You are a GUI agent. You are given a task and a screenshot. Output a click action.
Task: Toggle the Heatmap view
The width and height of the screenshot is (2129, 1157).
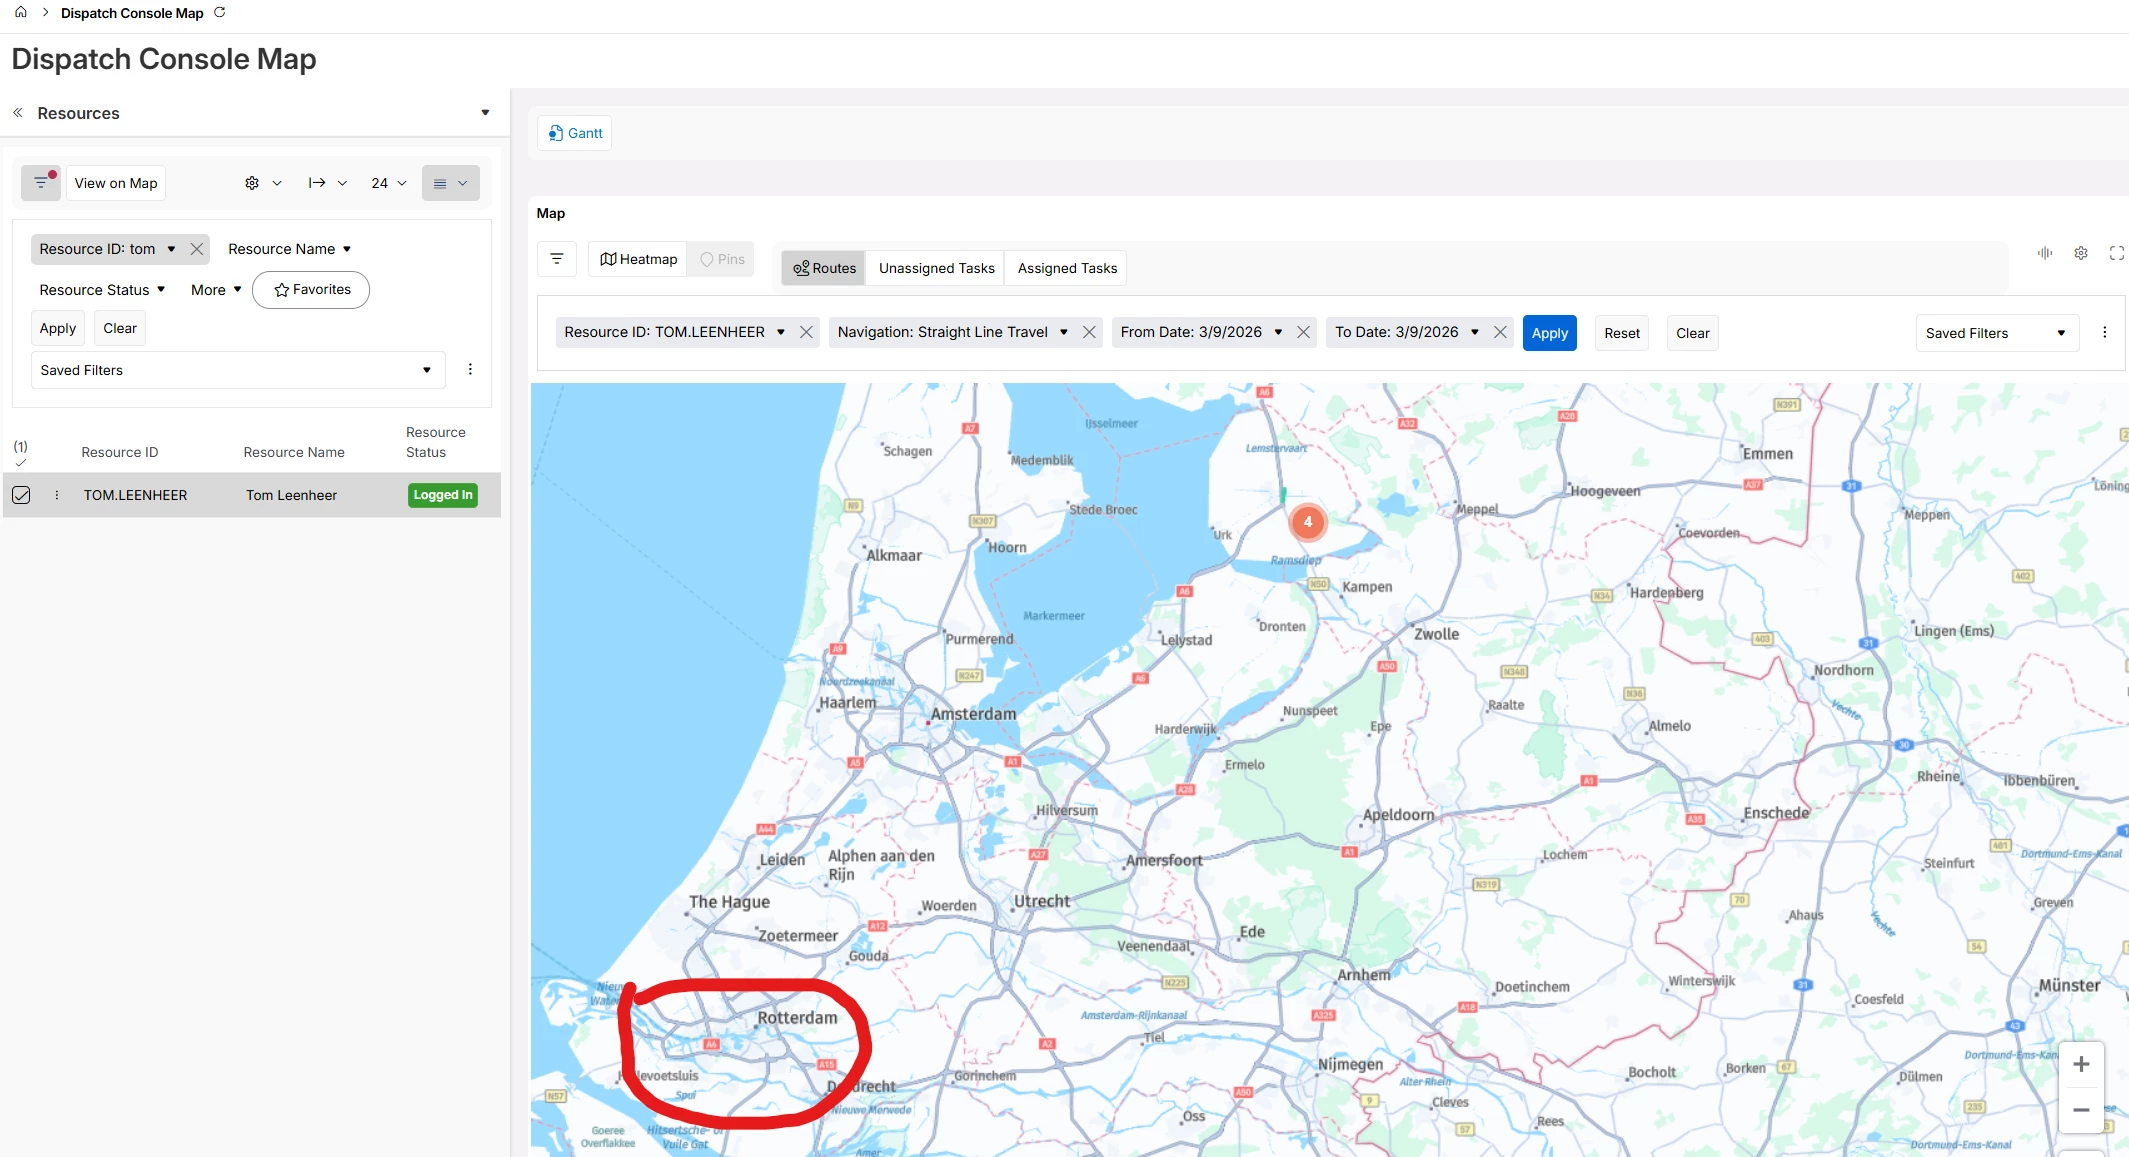[x=638, y=259]
